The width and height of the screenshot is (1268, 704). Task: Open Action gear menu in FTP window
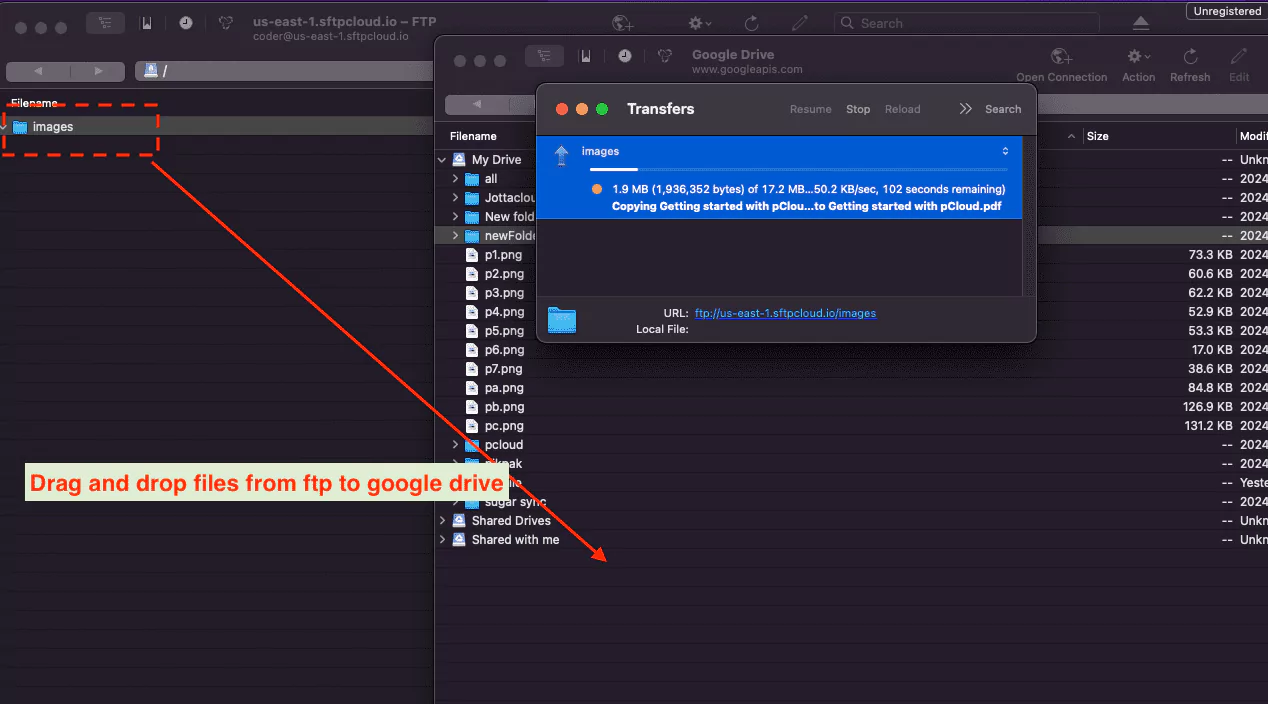pyautogui.click(x=700, y=23)
